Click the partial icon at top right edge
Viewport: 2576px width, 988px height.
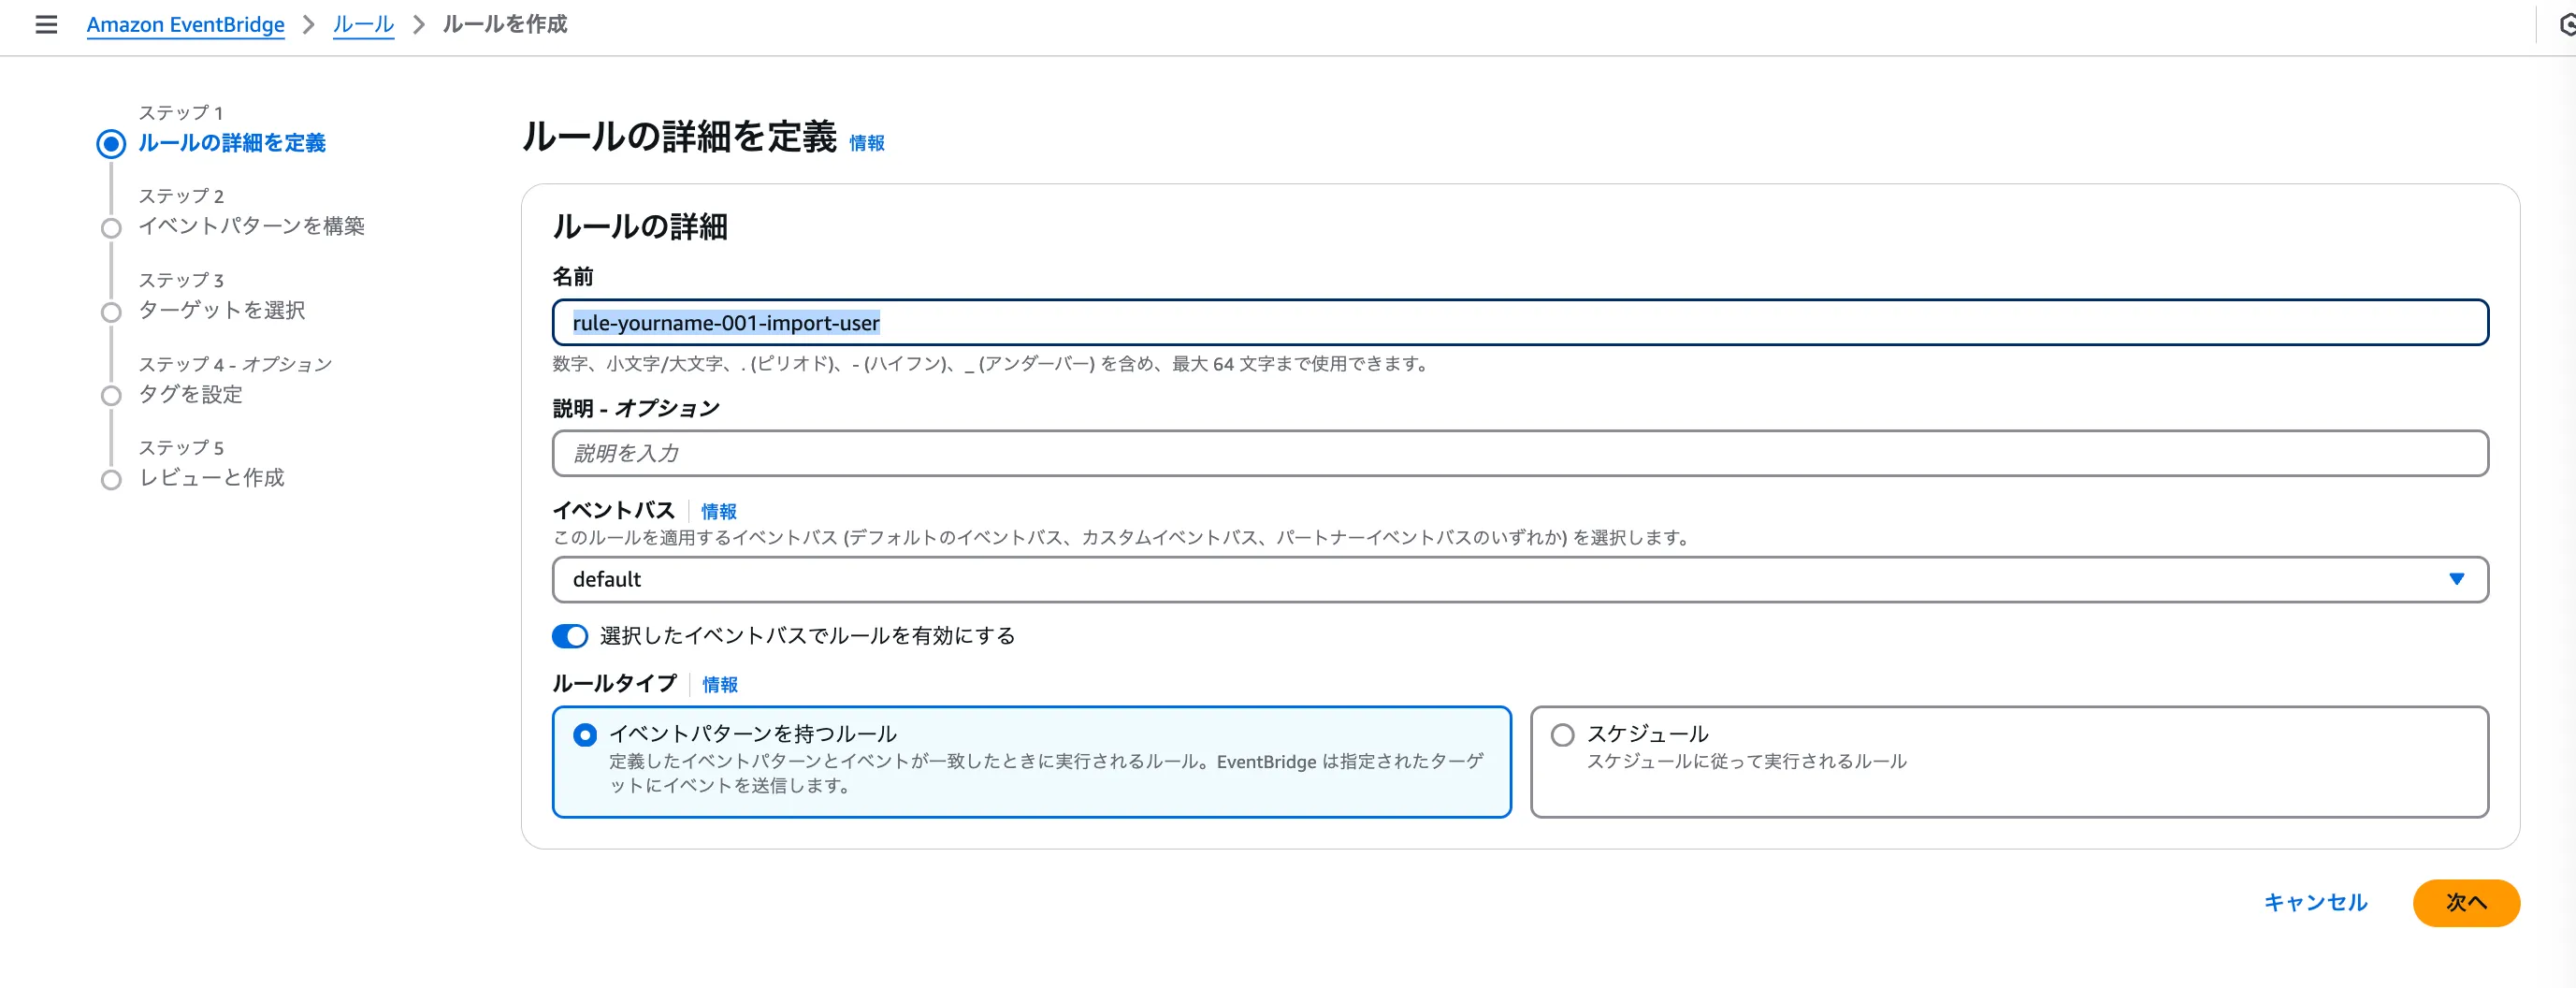2565,24
